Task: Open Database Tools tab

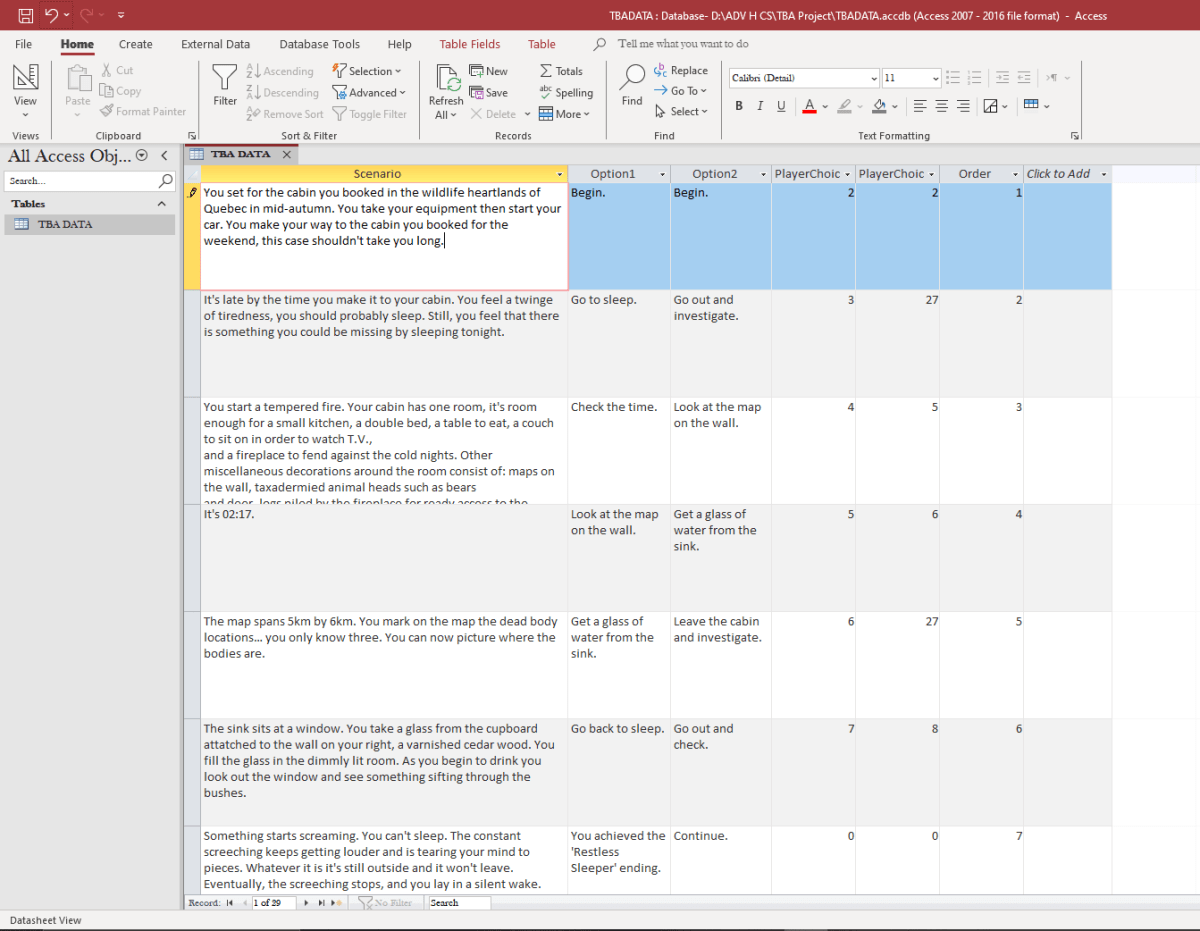Action: (x=320, y=44)
